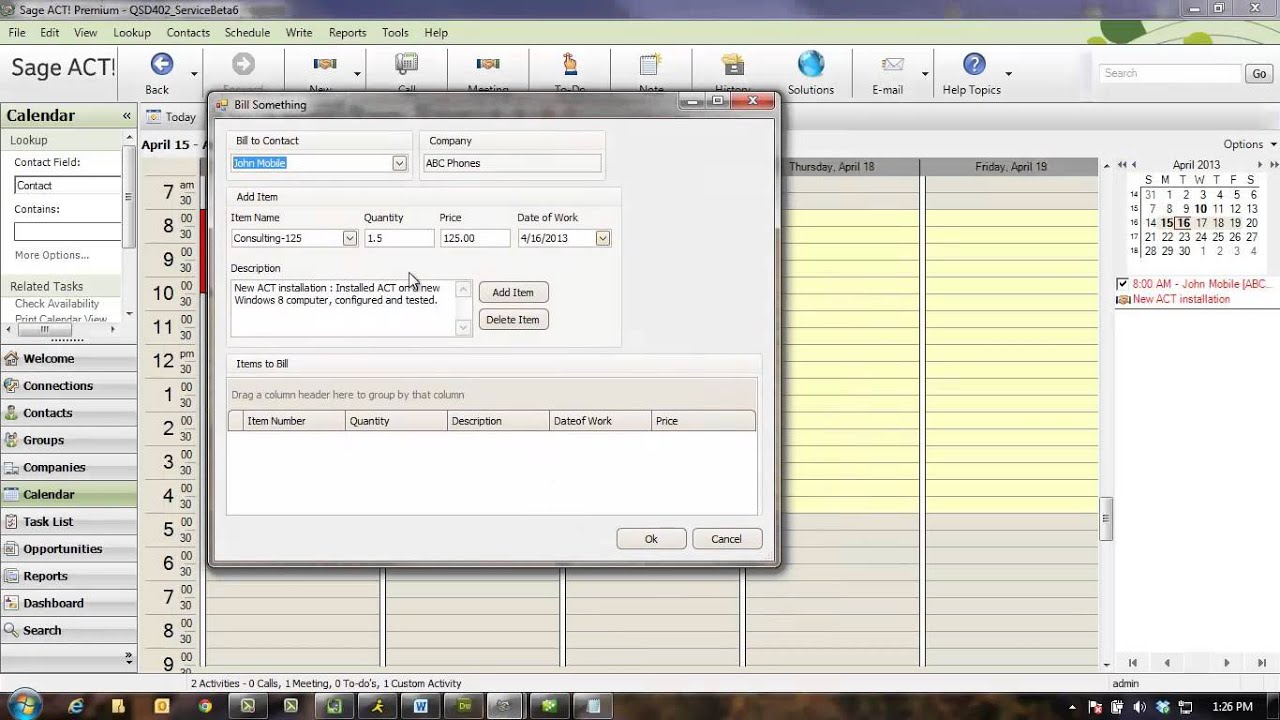Click the Price input field
The image size is (1280, 720).
coord(475,238)
